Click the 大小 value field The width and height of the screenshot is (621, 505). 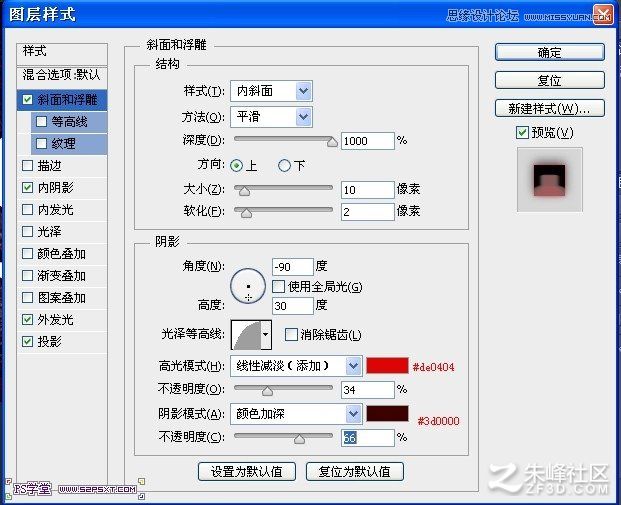tap(368, 190)
